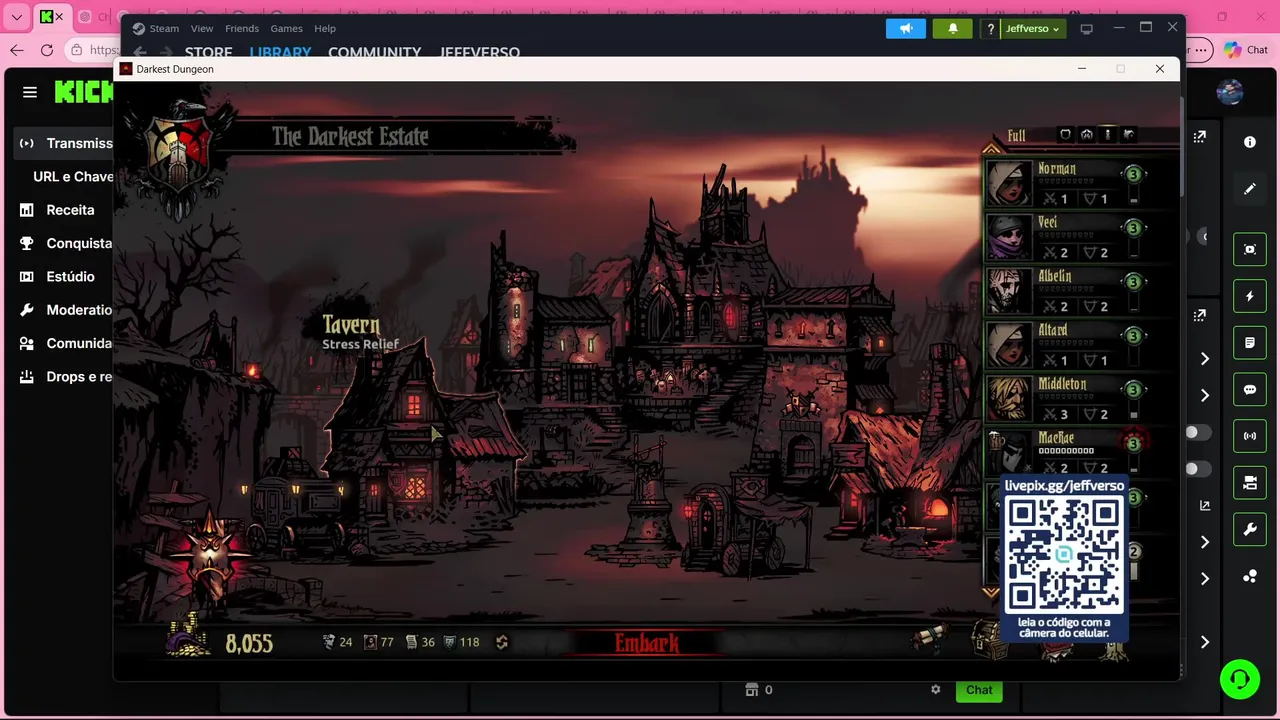
Task: Click Steam Big Picture mode monitor icon
Action: [1087, 29]
